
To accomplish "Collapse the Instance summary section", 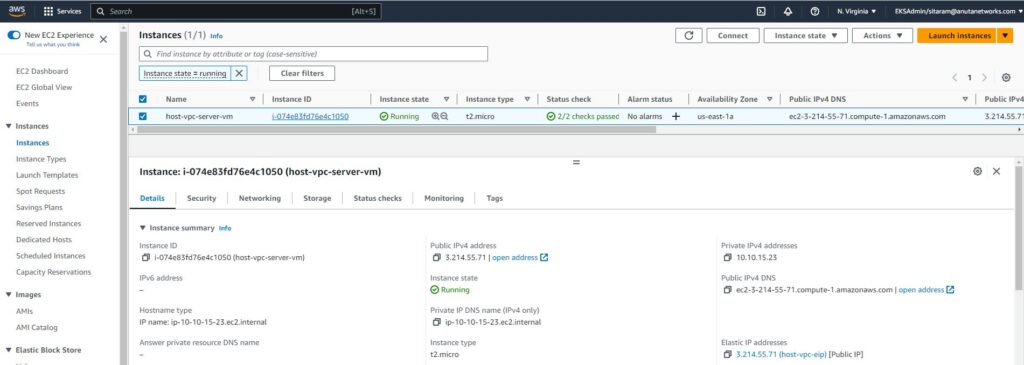I will click(143, 228).
